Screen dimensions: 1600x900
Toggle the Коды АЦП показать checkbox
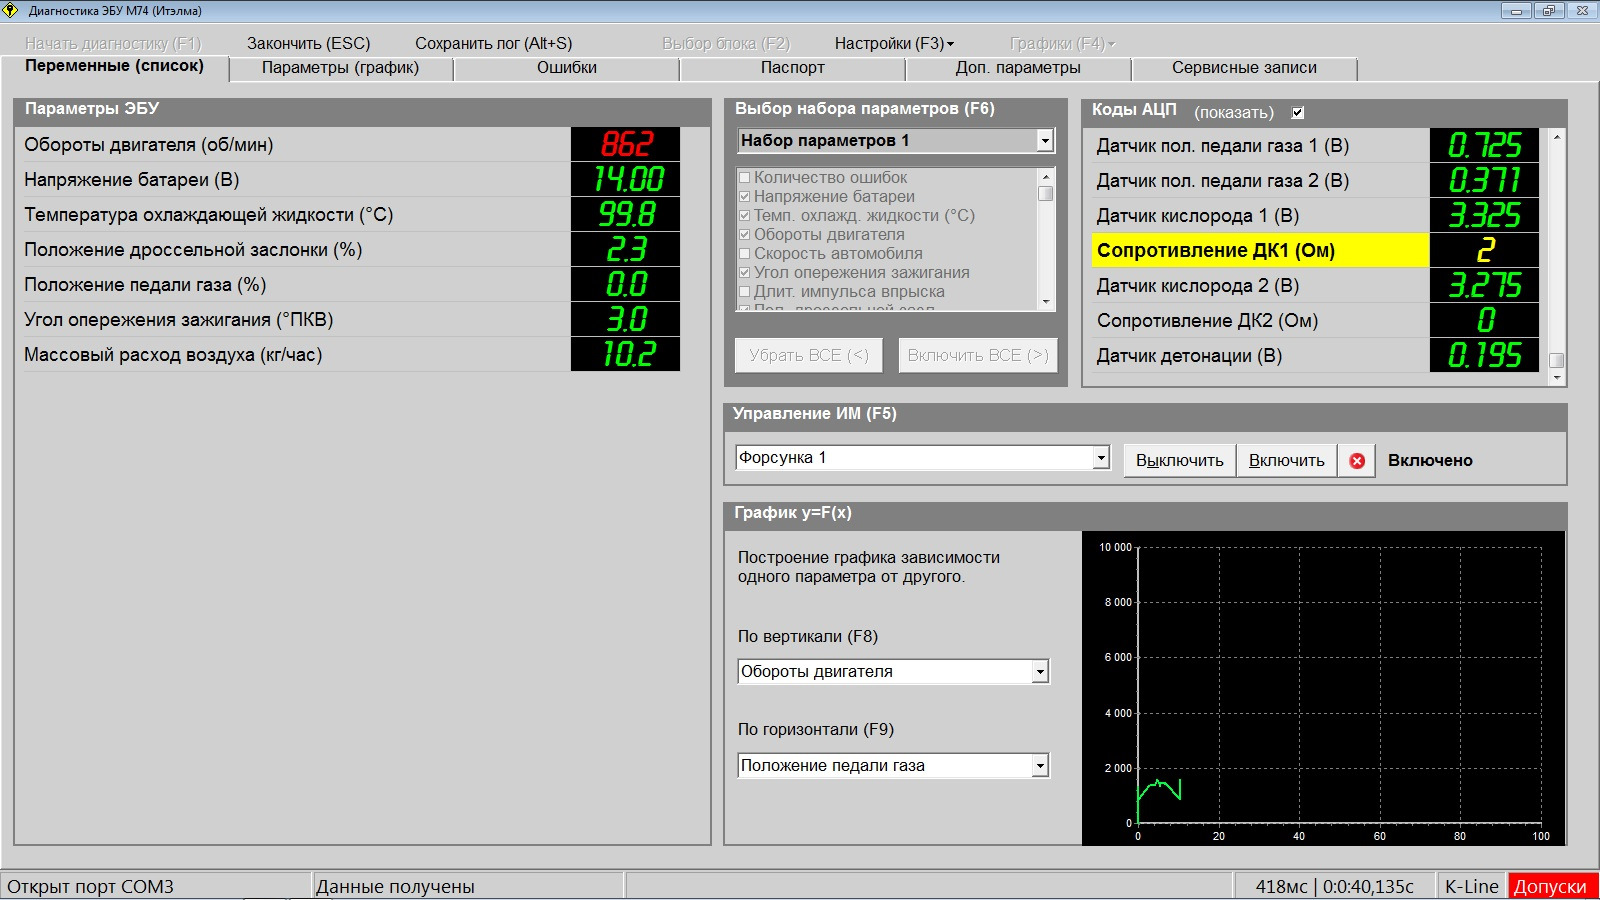tap(1298, 113)
